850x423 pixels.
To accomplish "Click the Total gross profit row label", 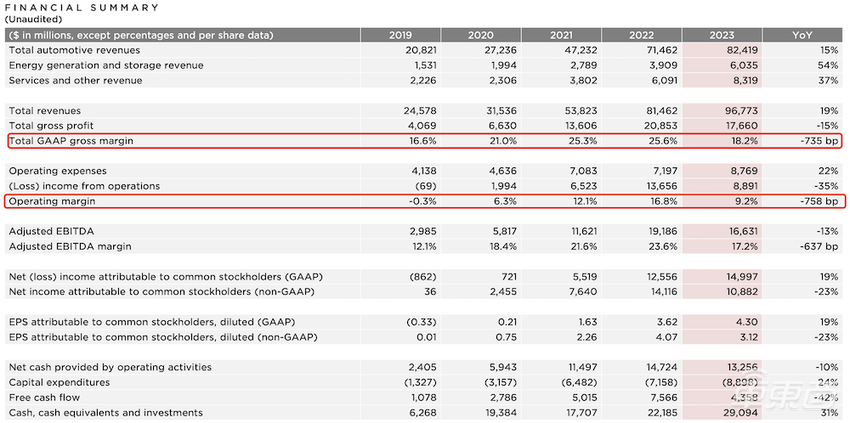I will coord(51,126).
